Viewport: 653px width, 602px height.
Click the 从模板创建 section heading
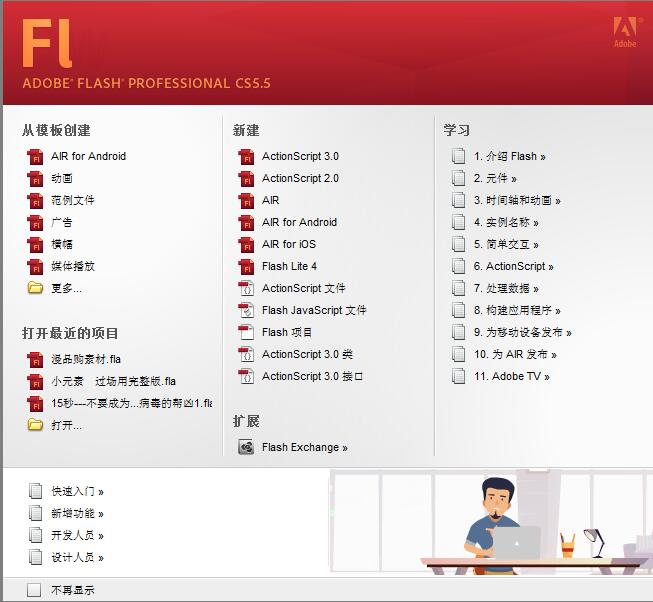[56, 130]
